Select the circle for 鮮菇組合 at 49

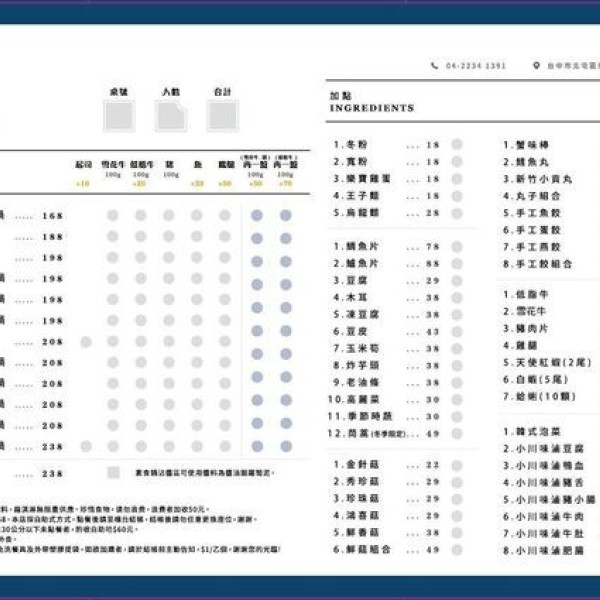[456, 549]
